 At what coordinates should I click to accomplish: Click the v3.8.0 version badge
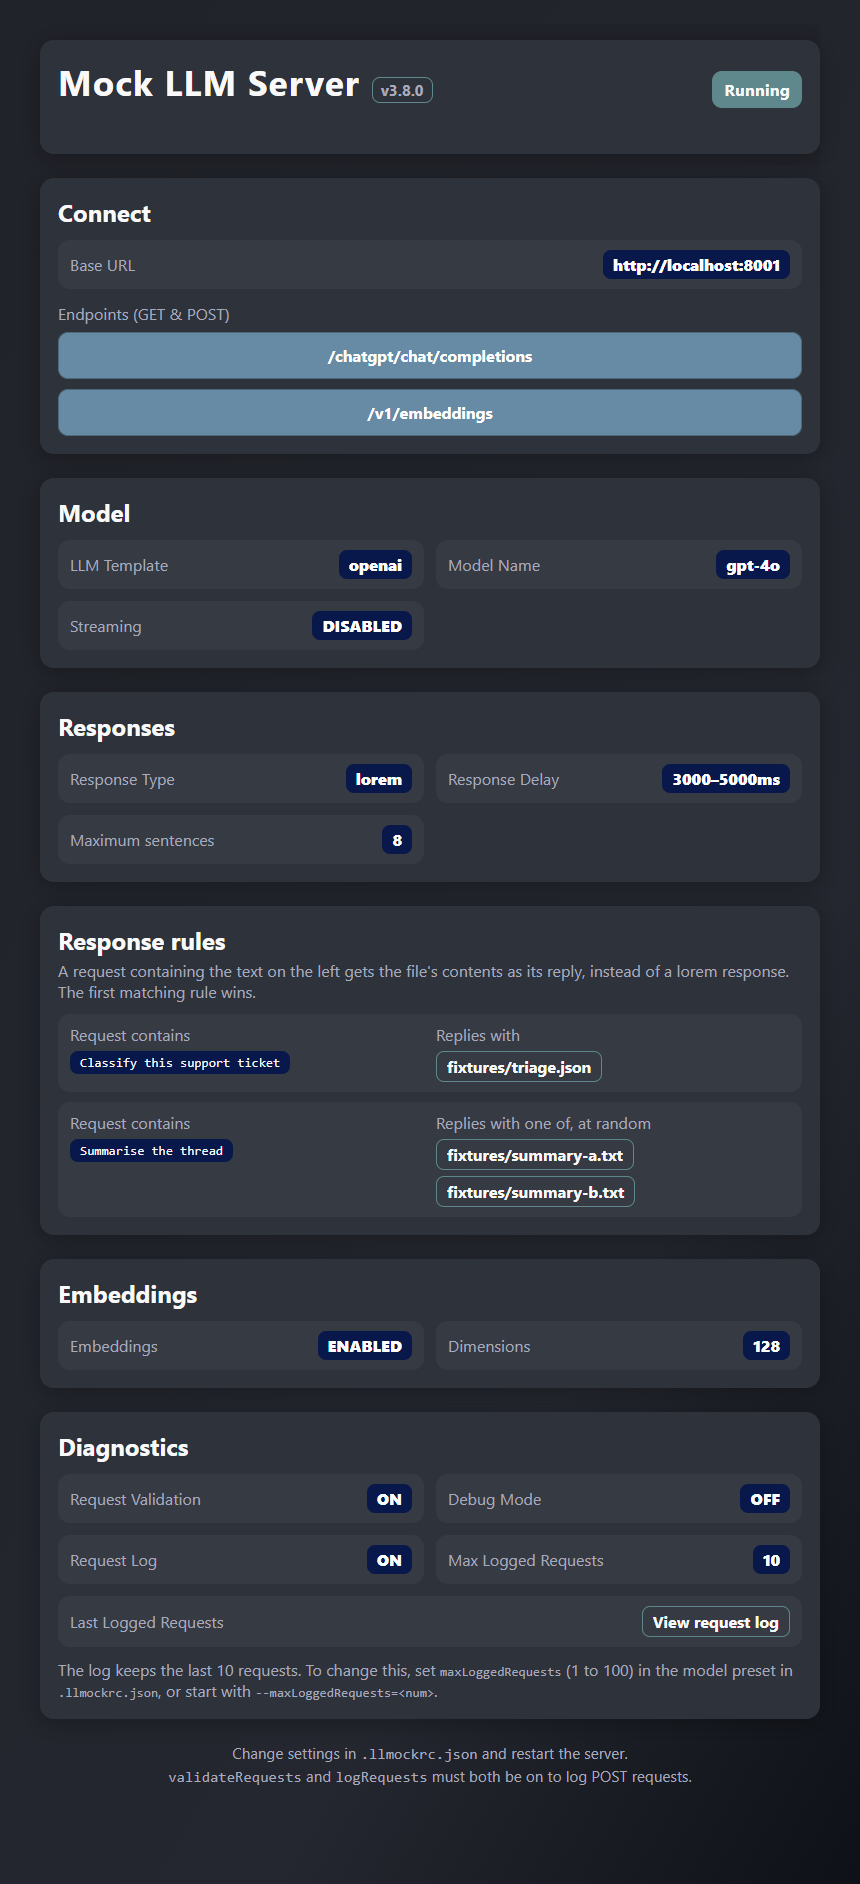tap(402, 90)
